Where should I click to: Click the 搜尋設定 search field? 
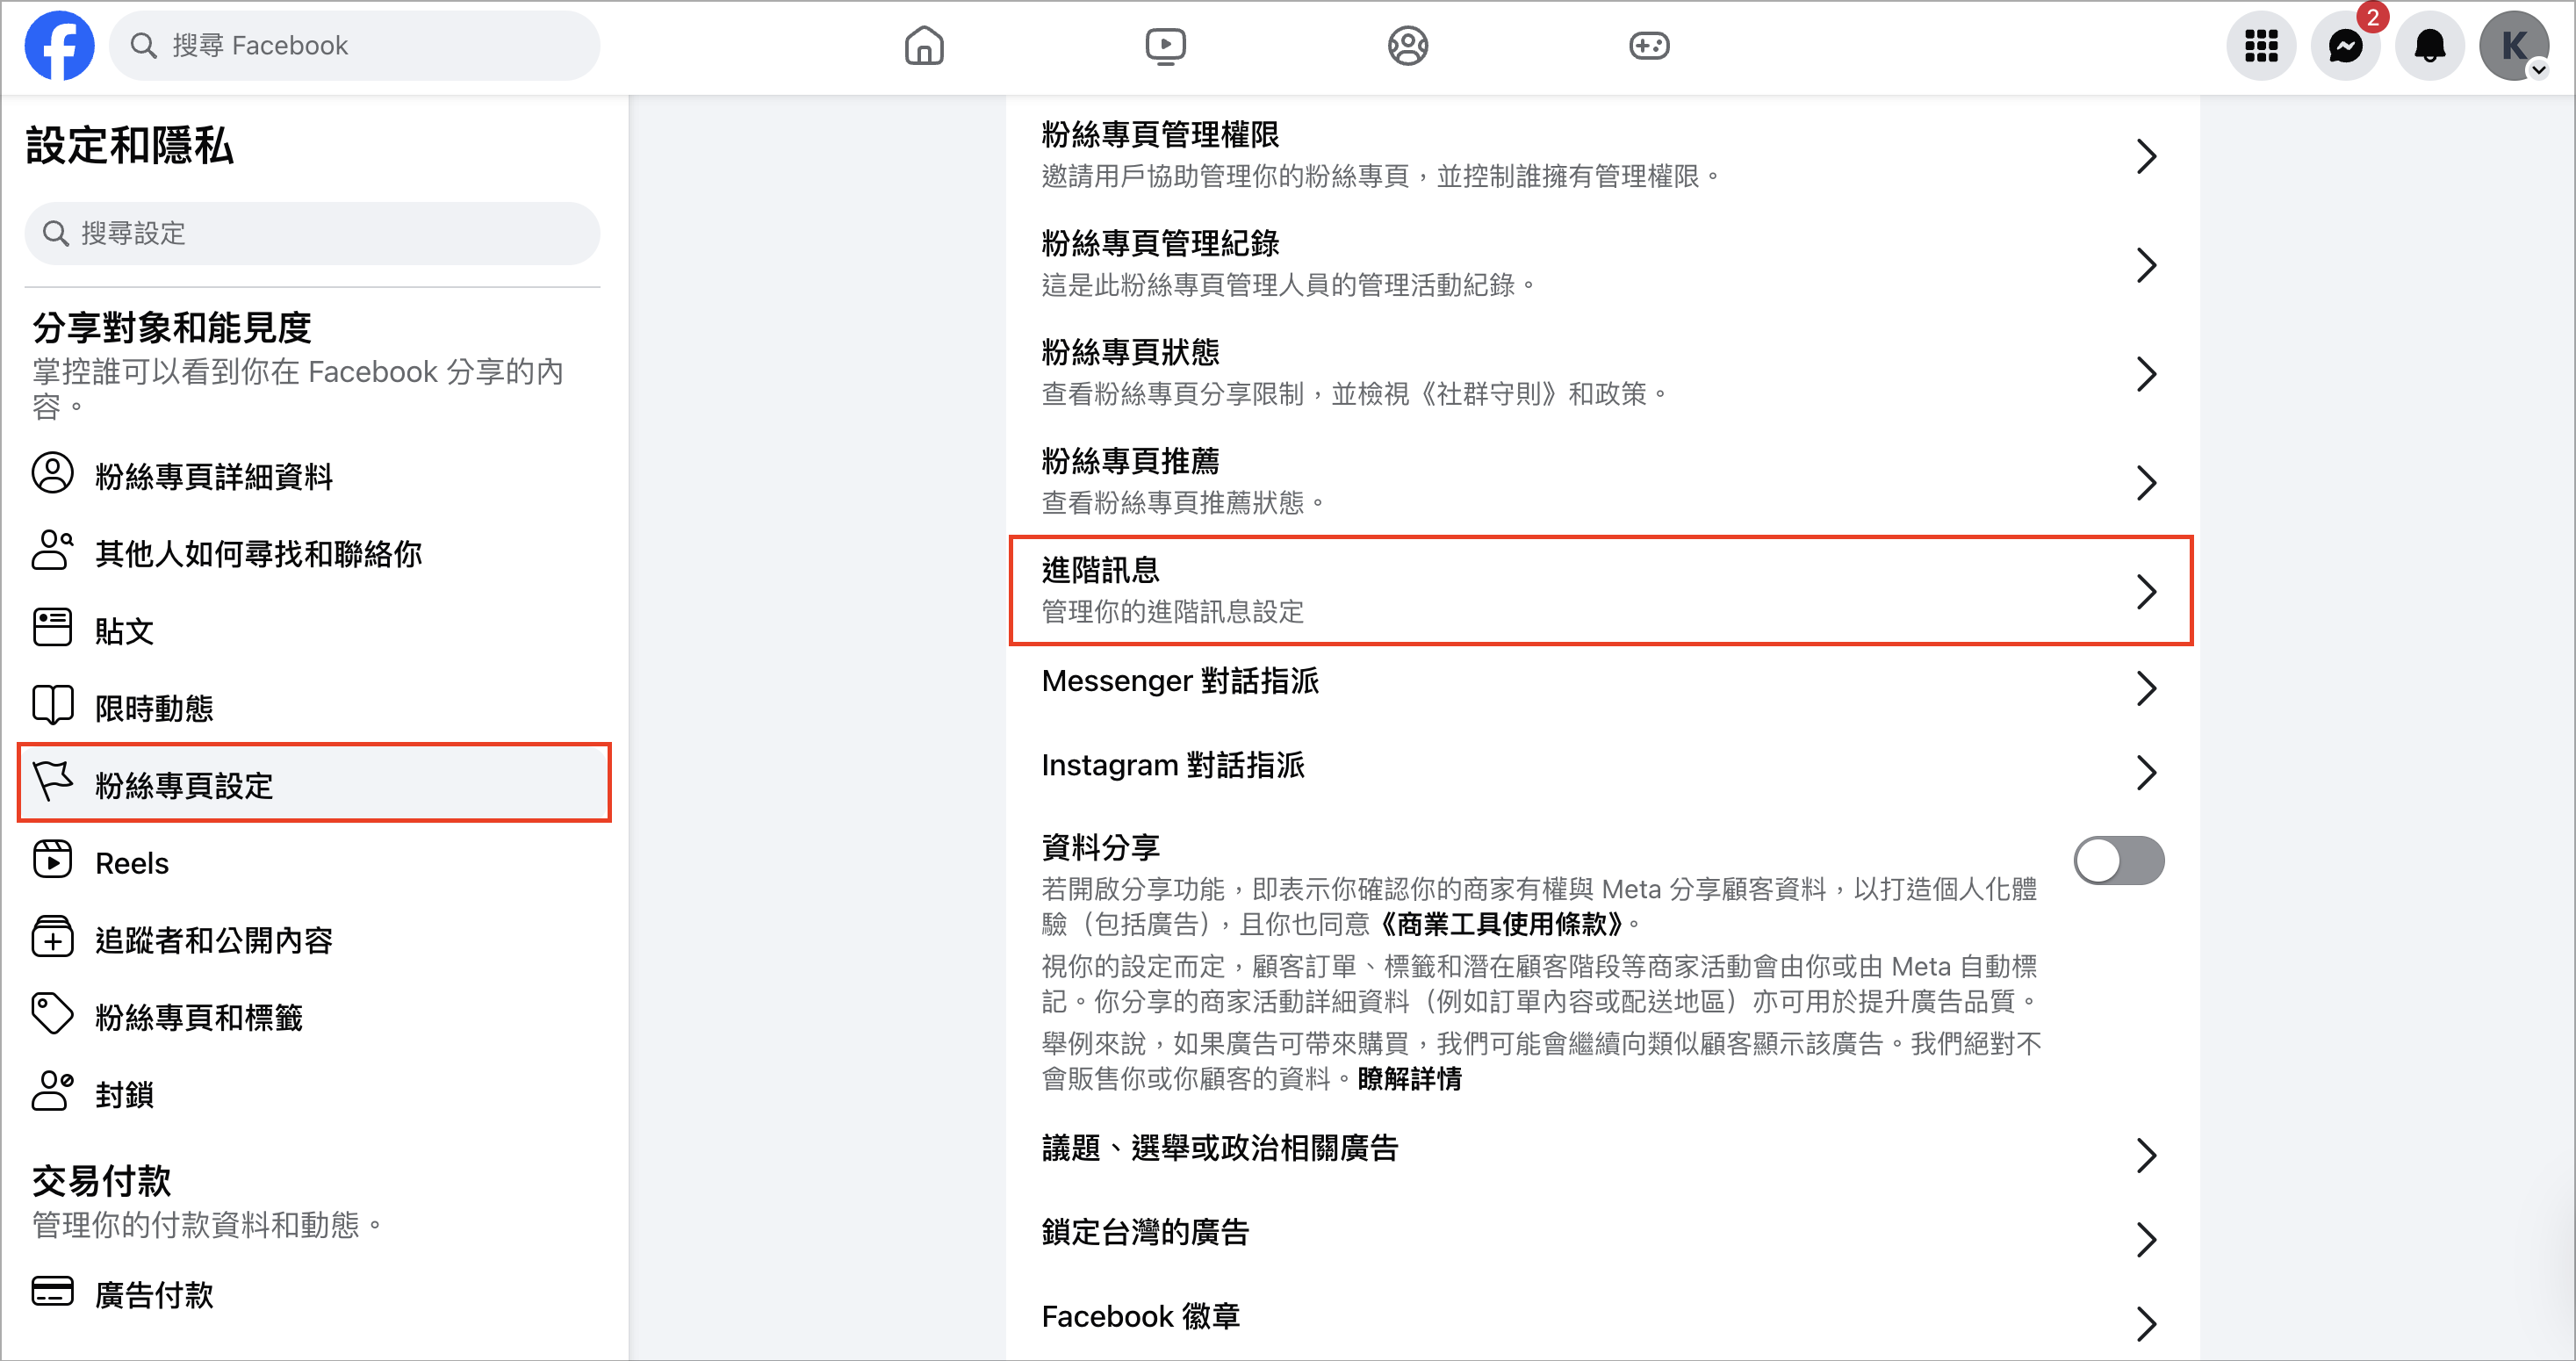313,233
